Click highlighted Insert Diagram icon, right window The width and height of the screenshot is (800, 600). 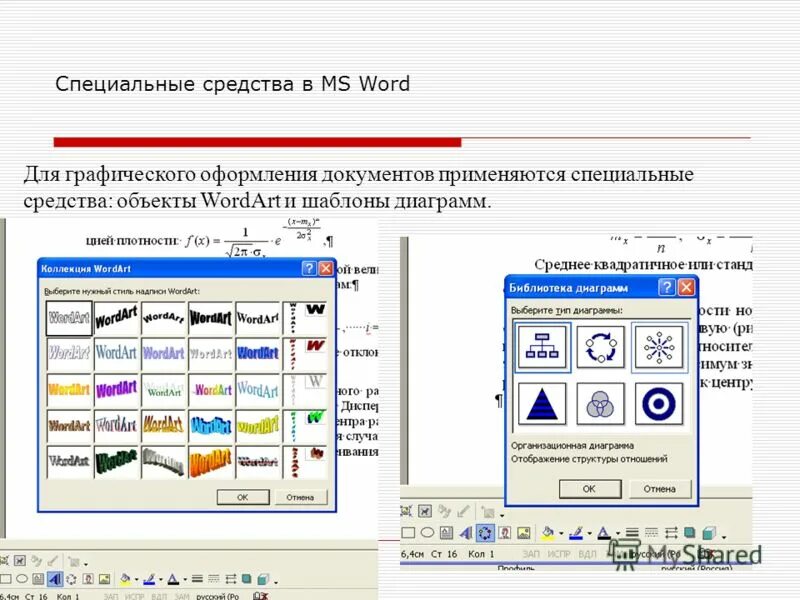pyautogui.click(x=485, y=533)
